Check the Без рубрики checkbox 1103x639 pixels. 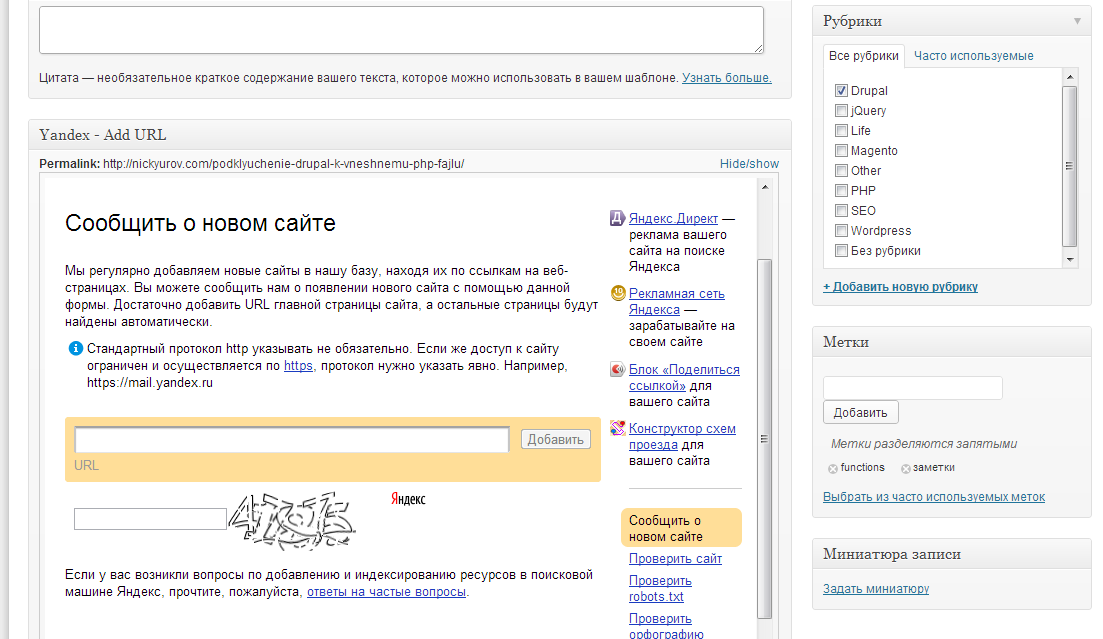(841, 251)
